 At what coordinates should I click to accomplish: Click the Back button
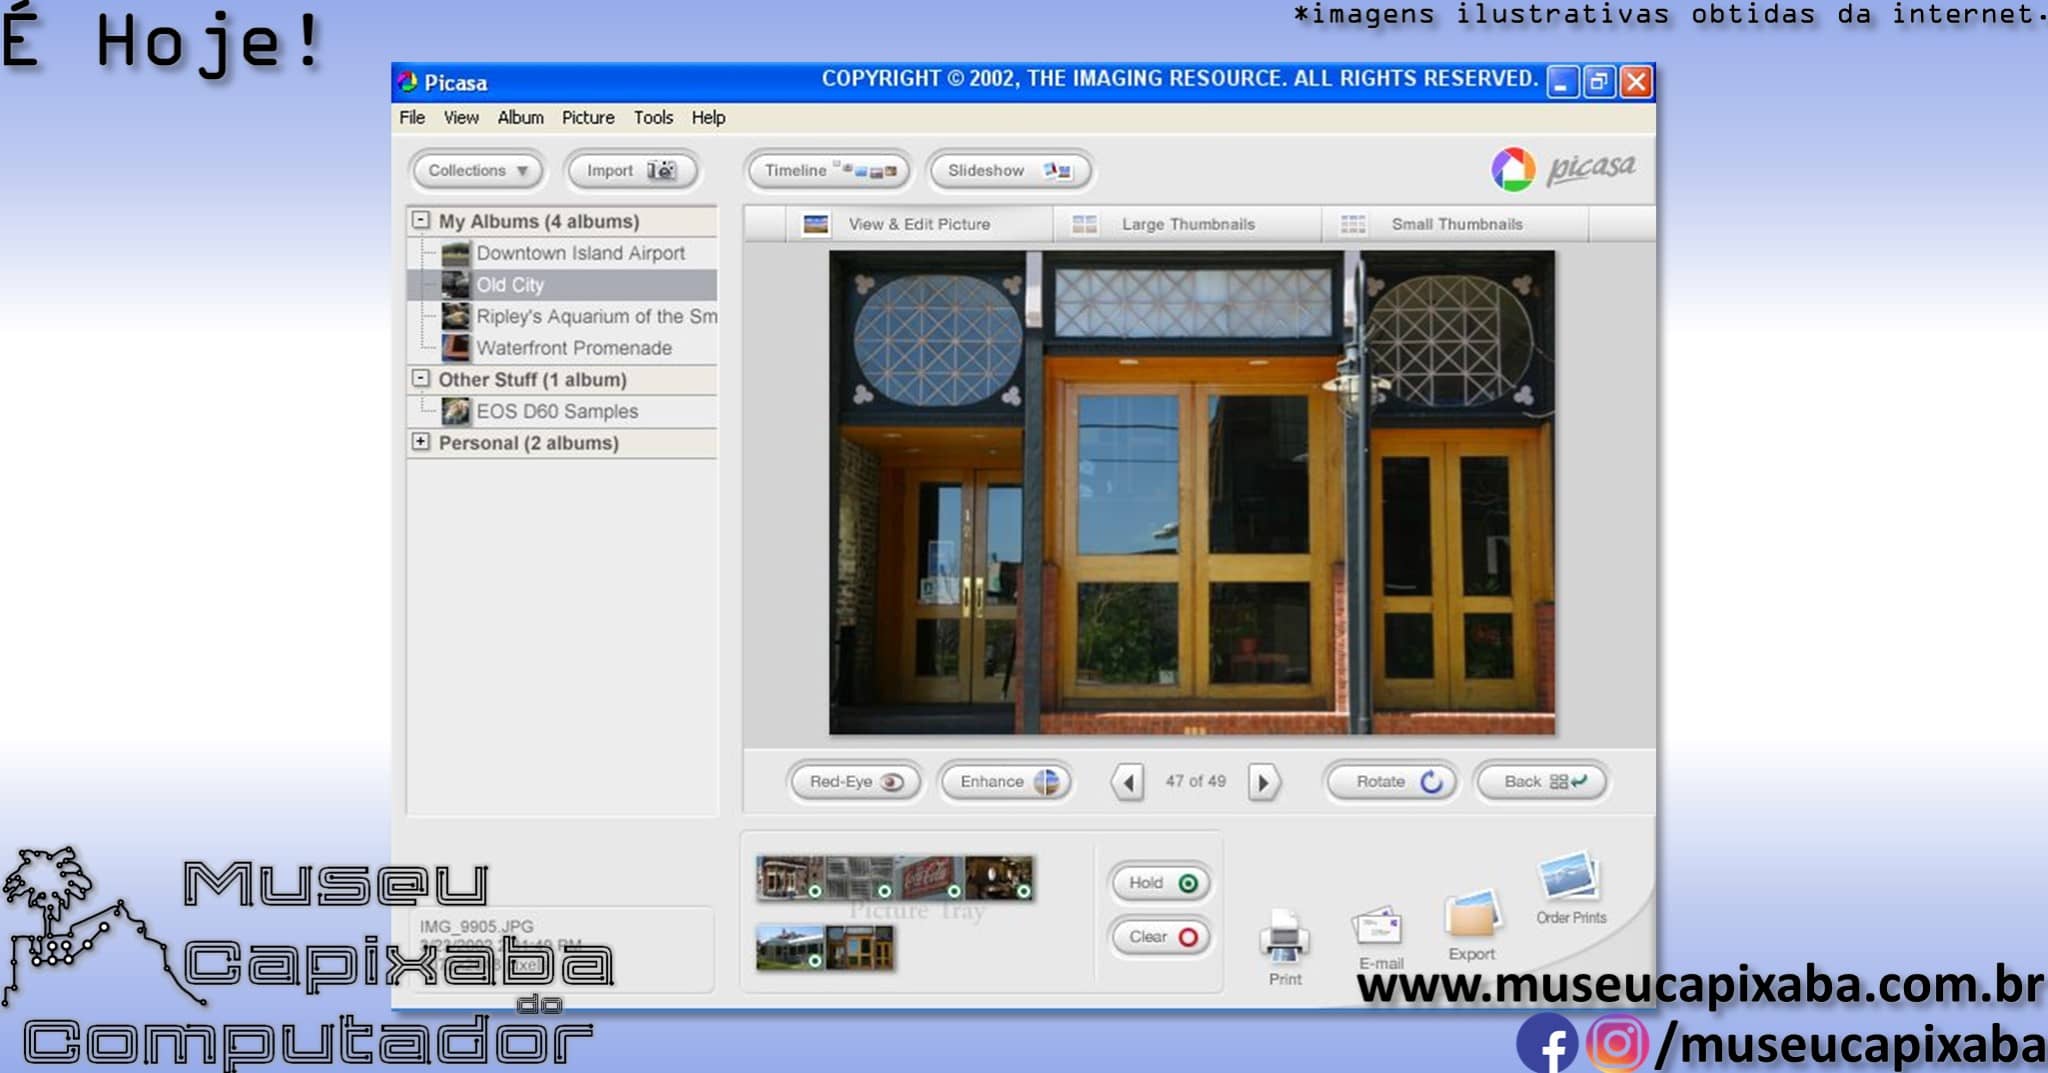click(1543, 782)
